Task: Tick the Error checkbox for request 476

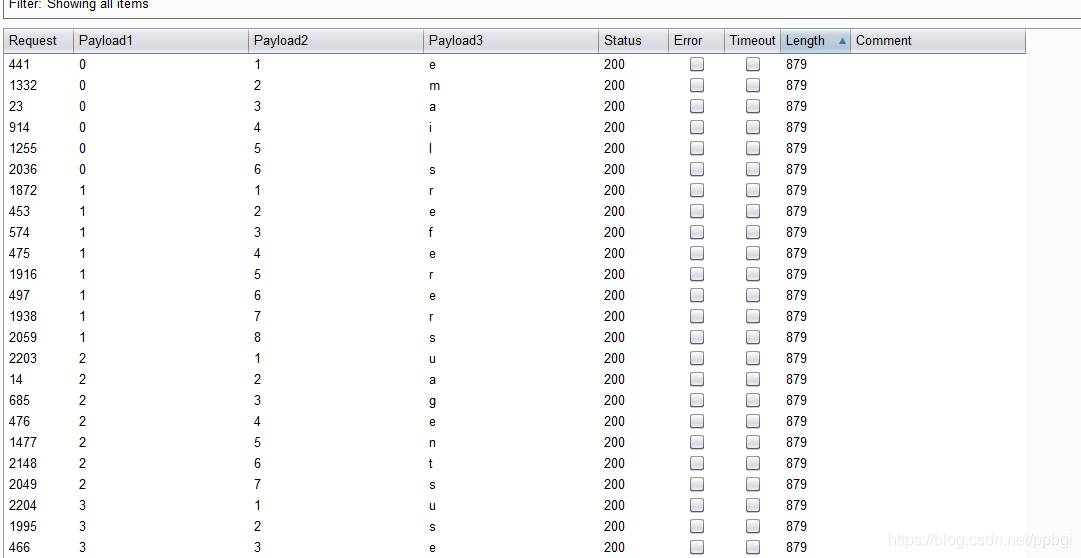Action: point(697,421)
